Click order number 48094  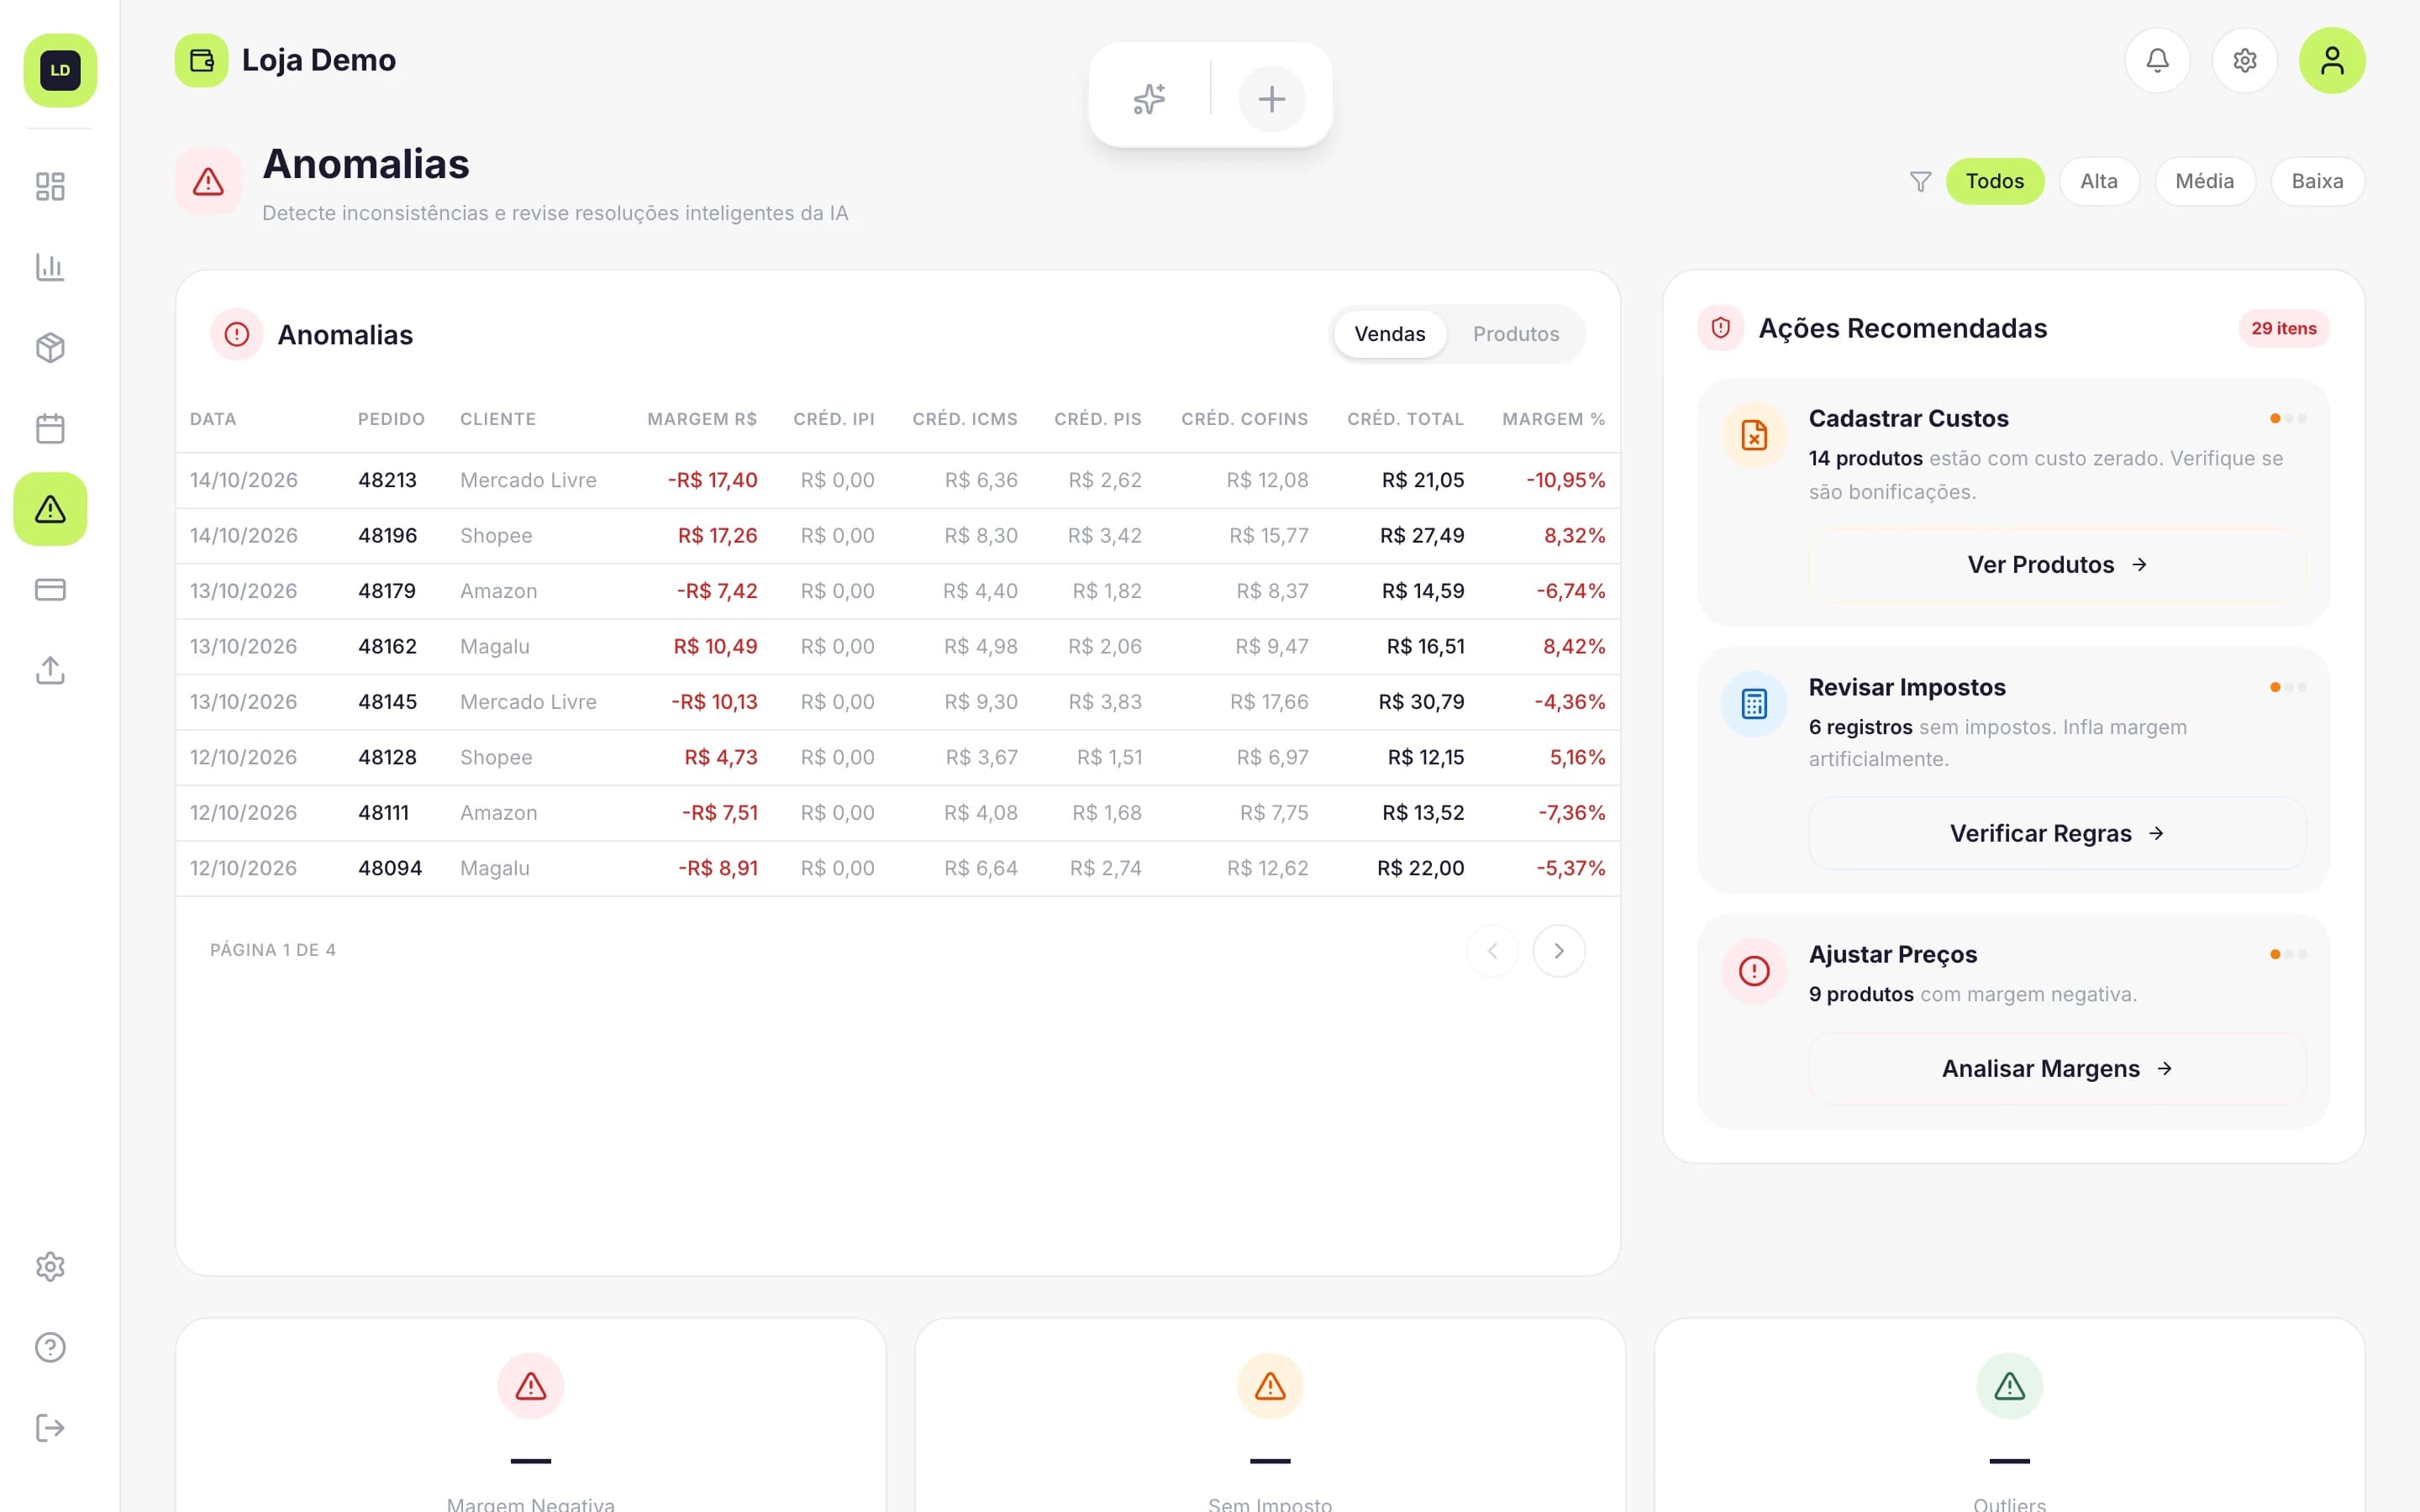tap(390, 868)
